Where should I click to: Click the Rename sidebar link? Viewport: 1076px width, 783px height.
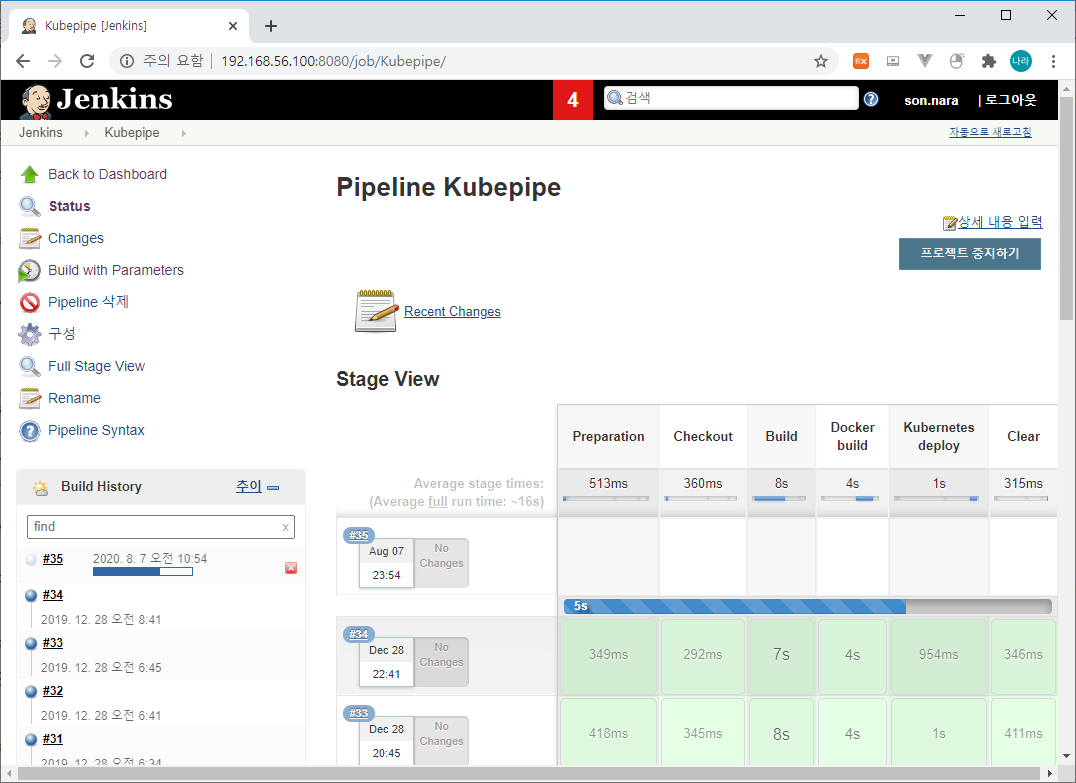pos(74,398)
